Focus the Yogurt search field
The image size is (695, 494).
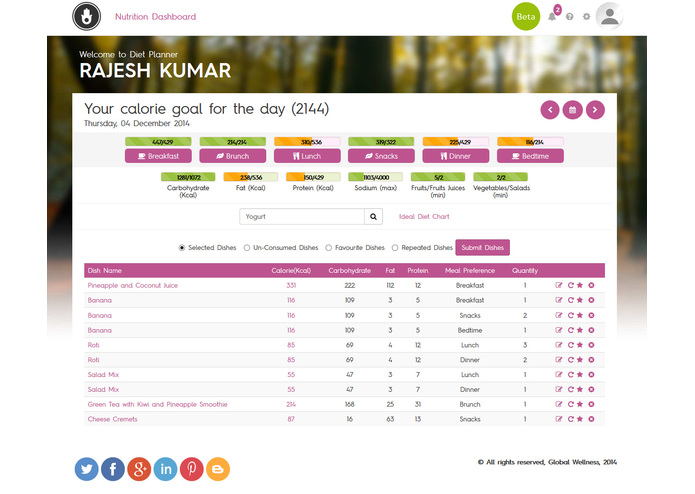302,217
